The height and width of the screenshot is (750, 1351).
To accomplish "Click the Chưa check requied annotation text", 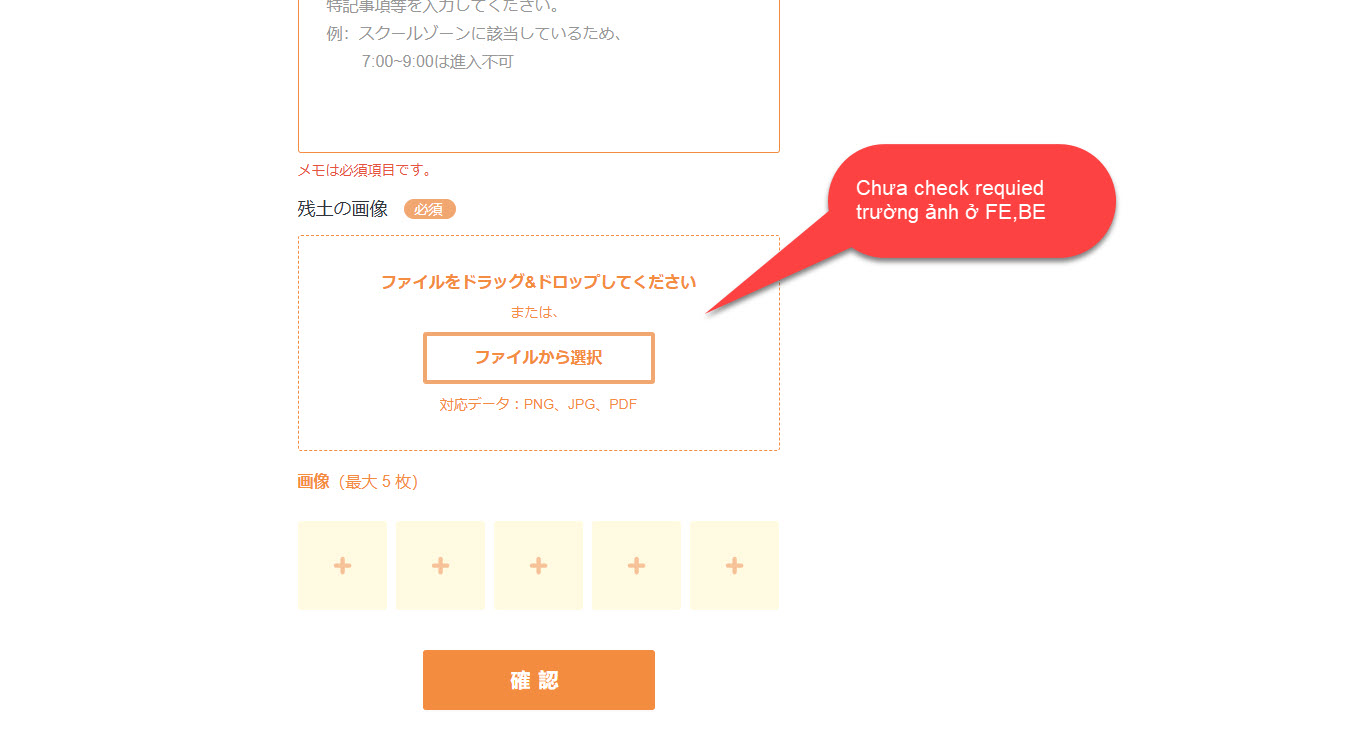I will pyautogui.click(x=950, y=189).
